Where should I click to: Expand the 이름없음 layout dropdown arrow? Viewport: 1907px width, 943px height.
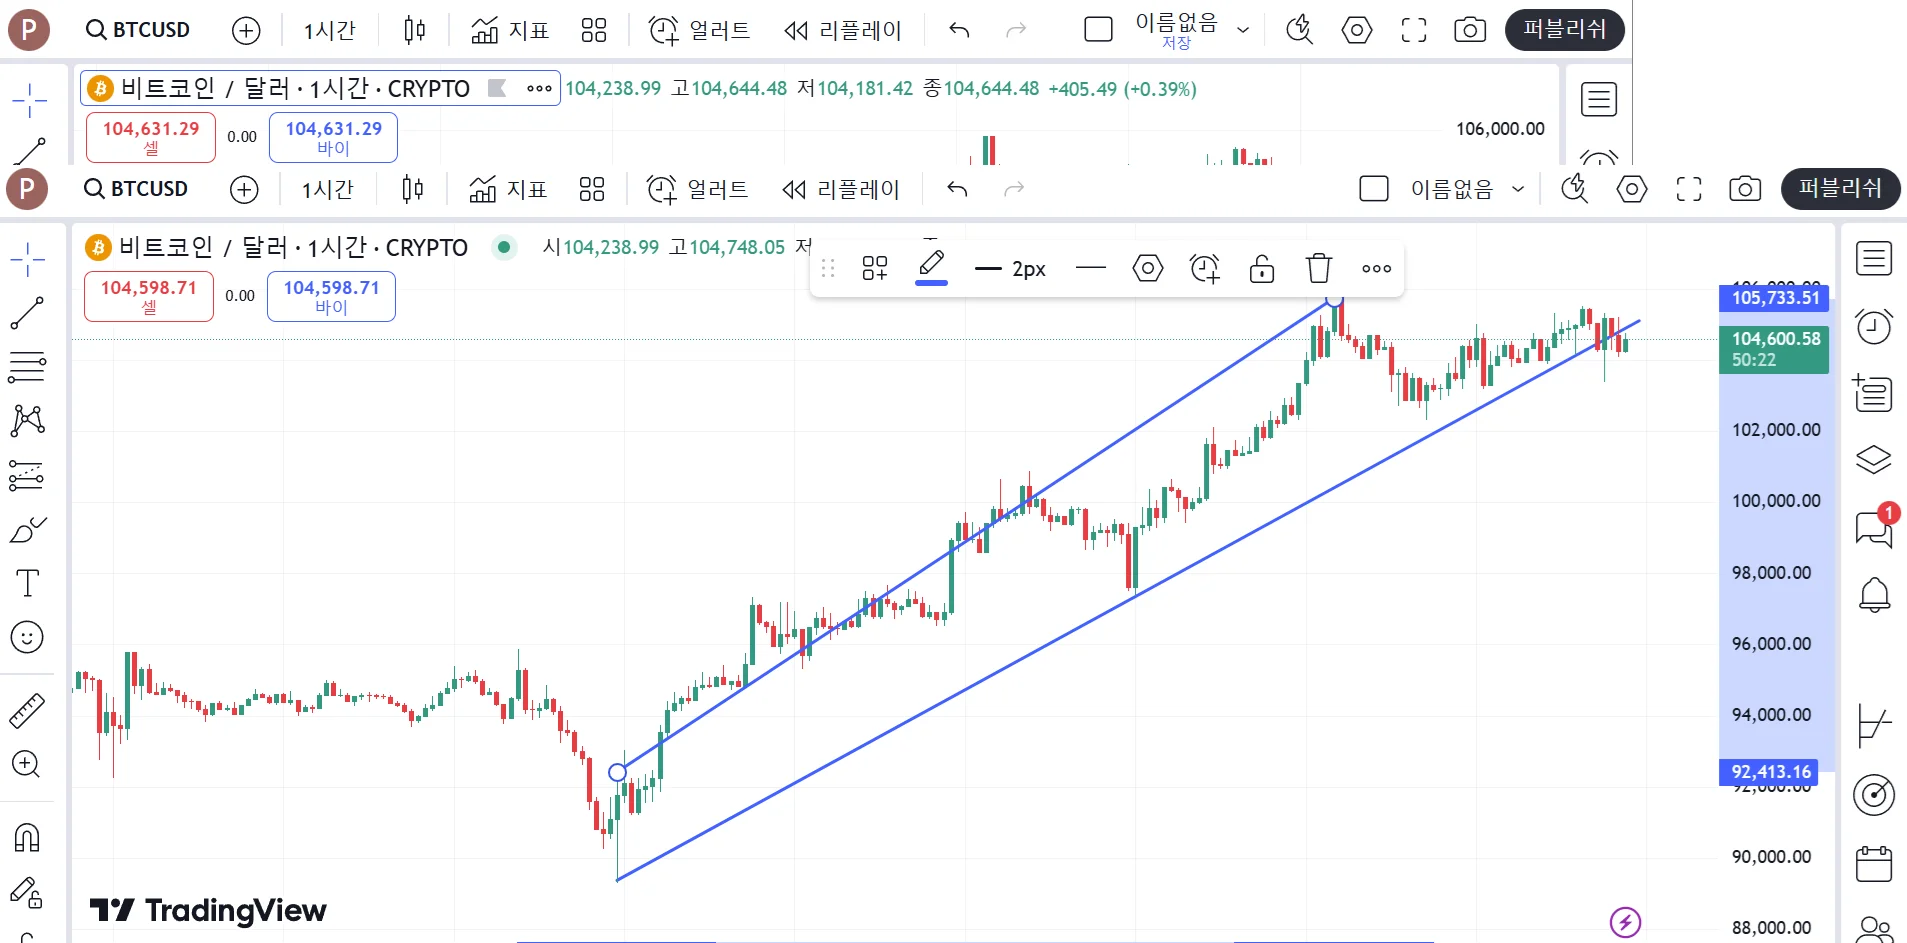click(1518, 189)
